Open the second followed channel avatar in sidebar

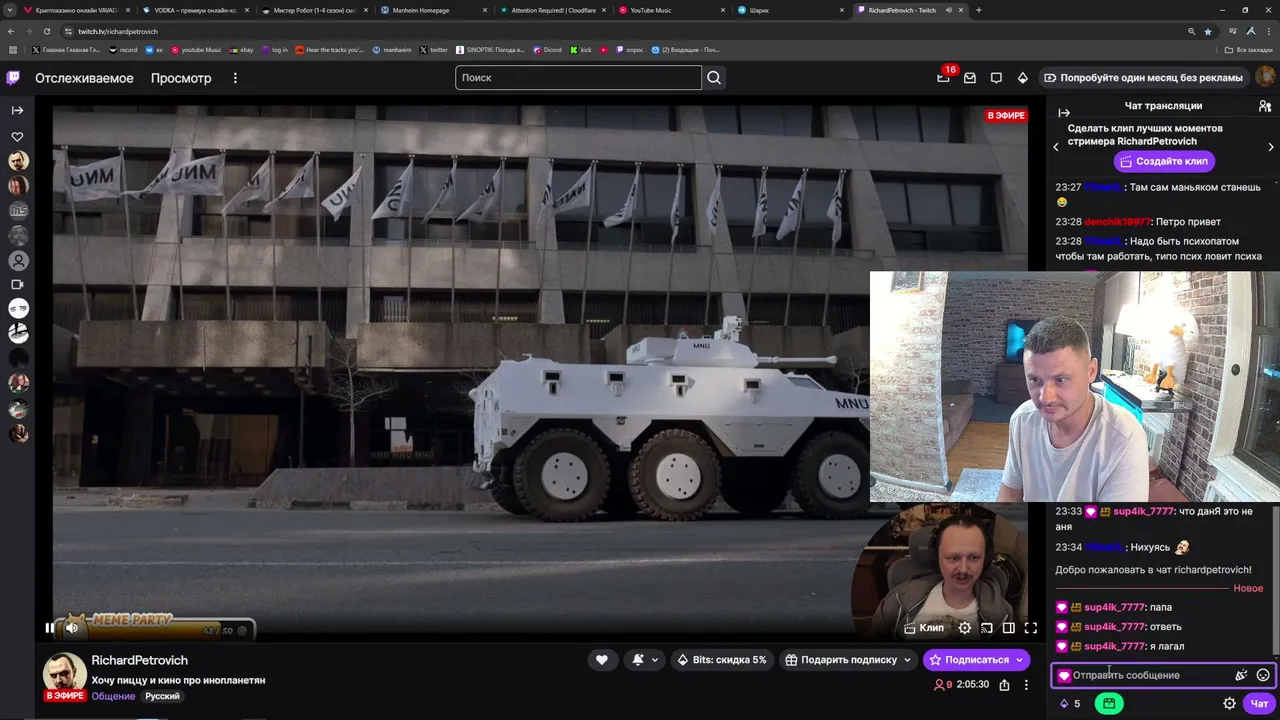click(18, 186)
